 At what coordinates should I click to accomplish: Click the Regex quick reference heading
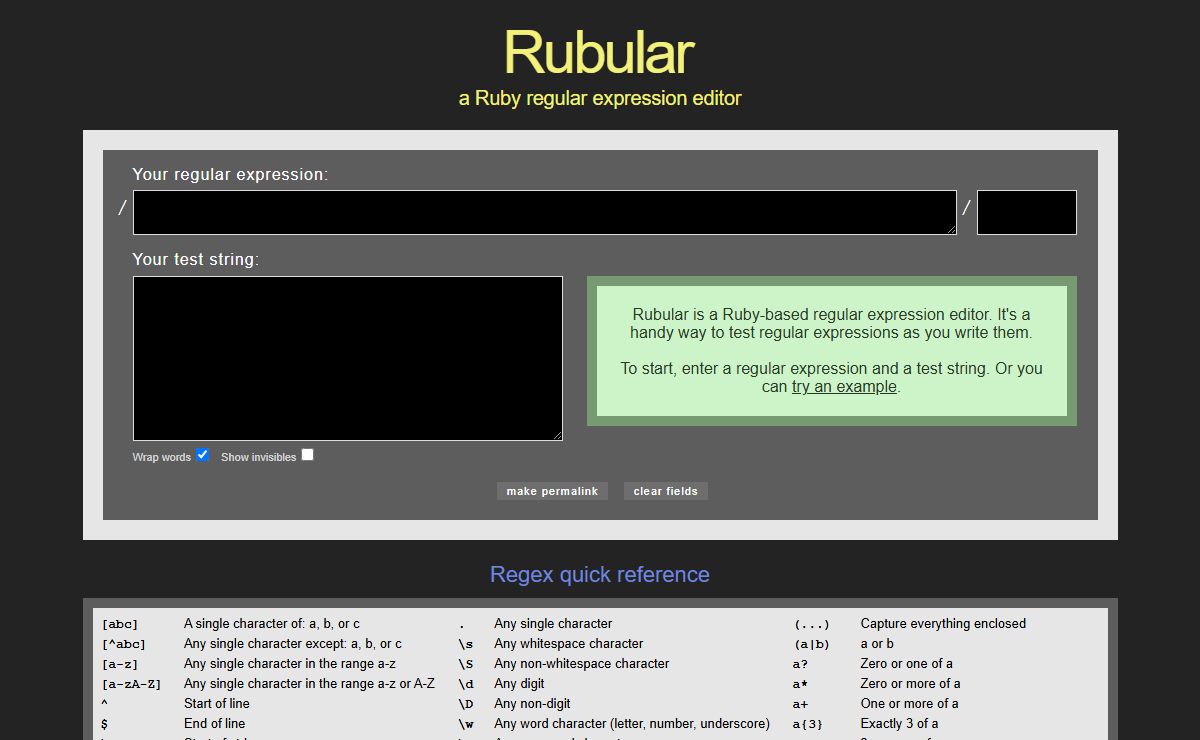600,575
